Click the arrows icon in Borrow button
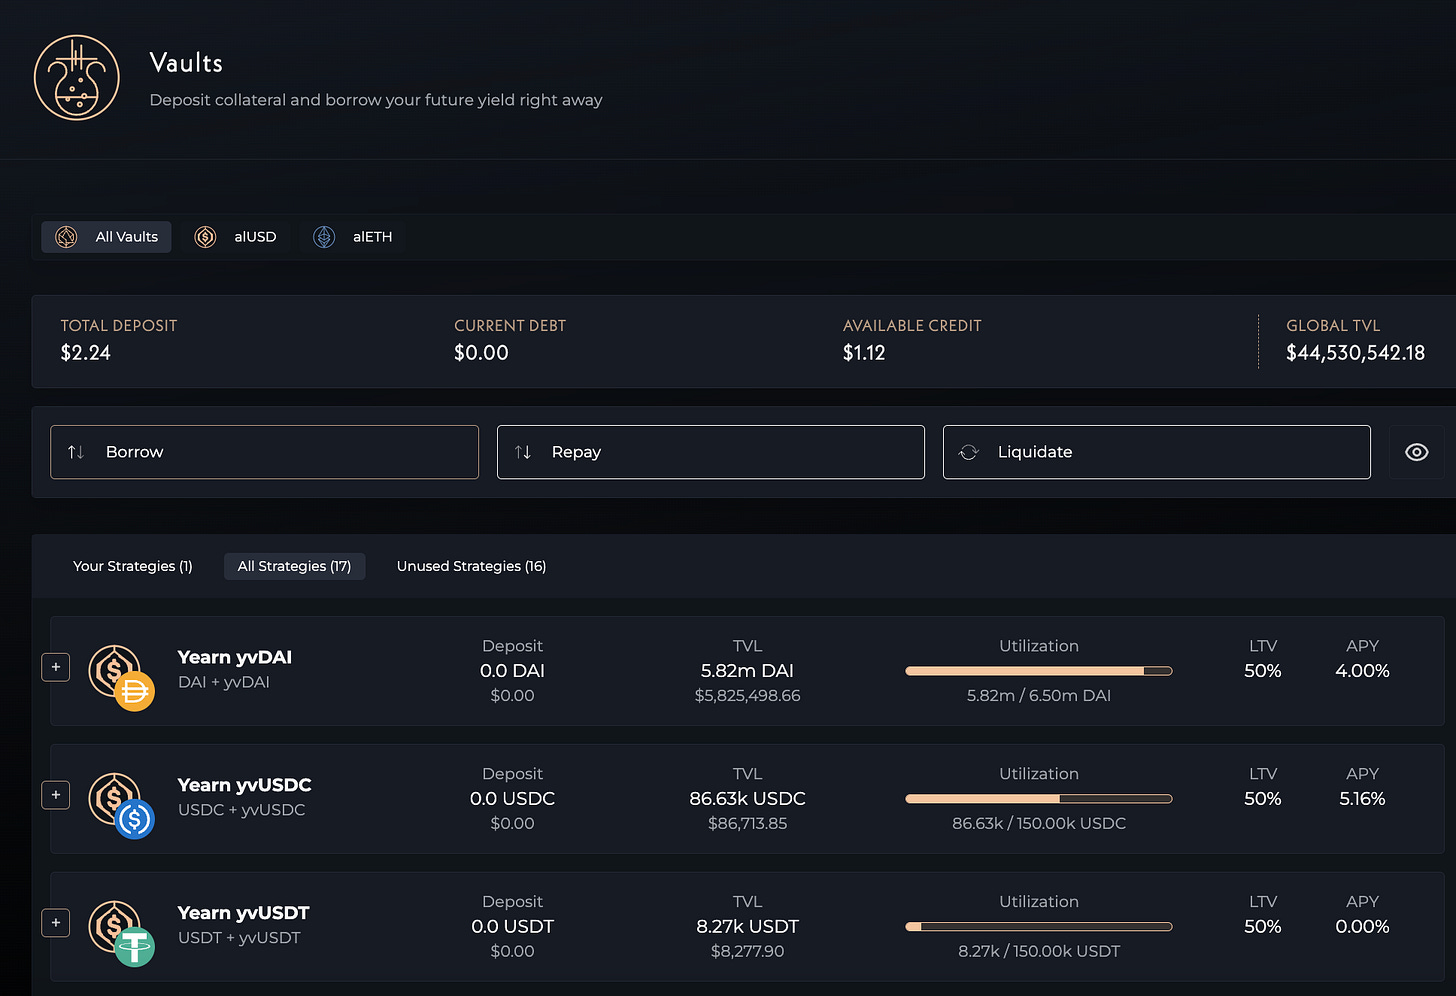 point(76,452)
